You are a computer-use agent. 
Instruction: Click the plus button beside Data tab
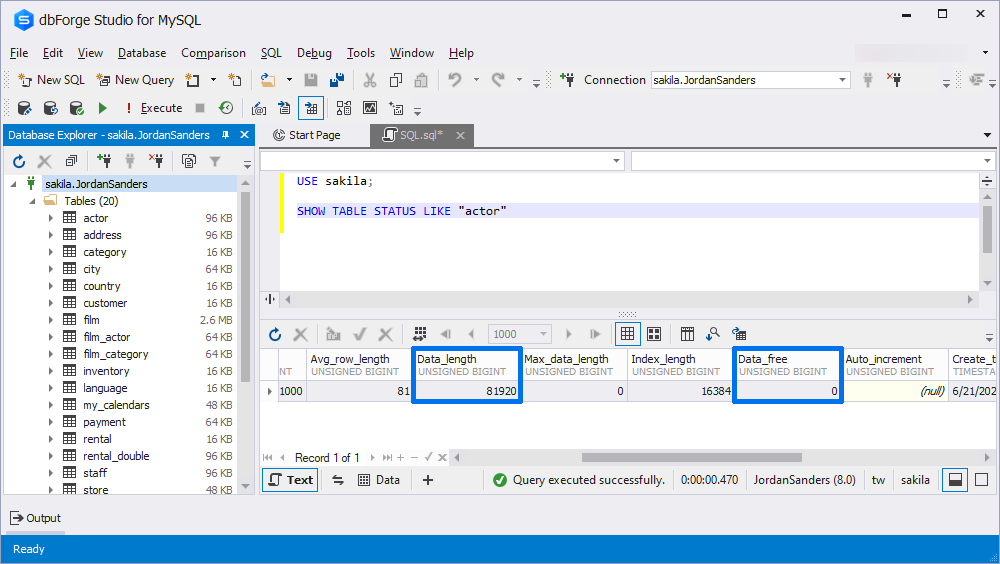(428, 480)
